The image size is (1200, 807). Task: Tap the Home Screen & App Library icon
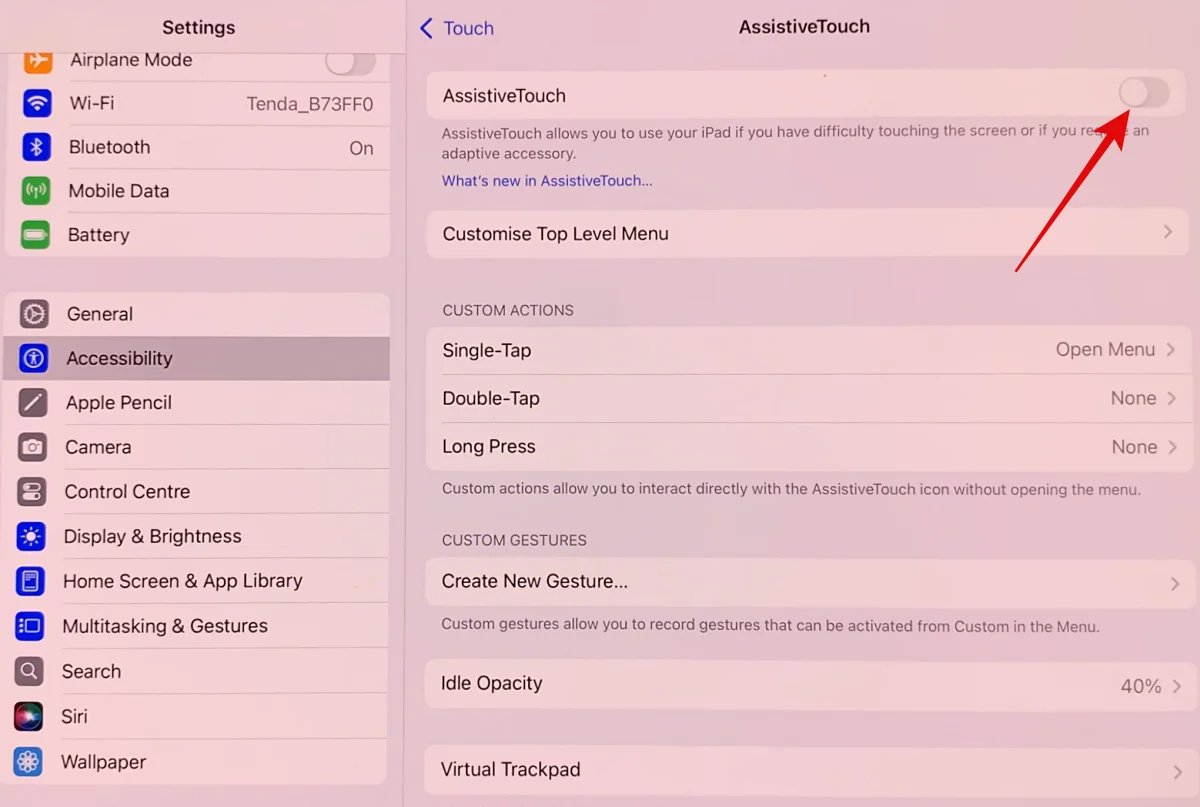pyautogui.click(x=31, y=581)
